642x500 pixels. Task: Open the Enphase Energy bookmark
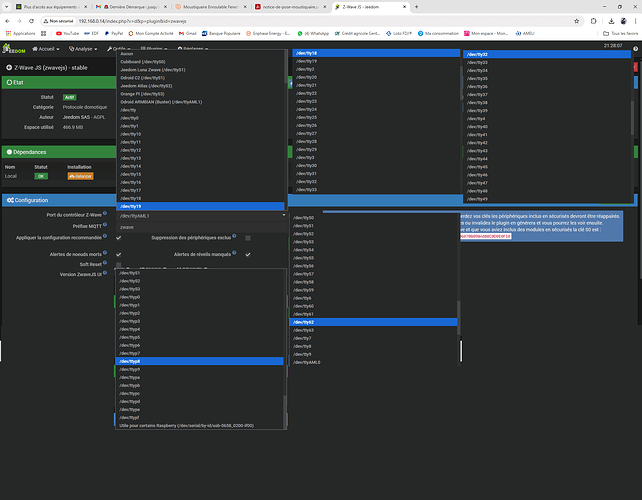click(x=268, y=34)
